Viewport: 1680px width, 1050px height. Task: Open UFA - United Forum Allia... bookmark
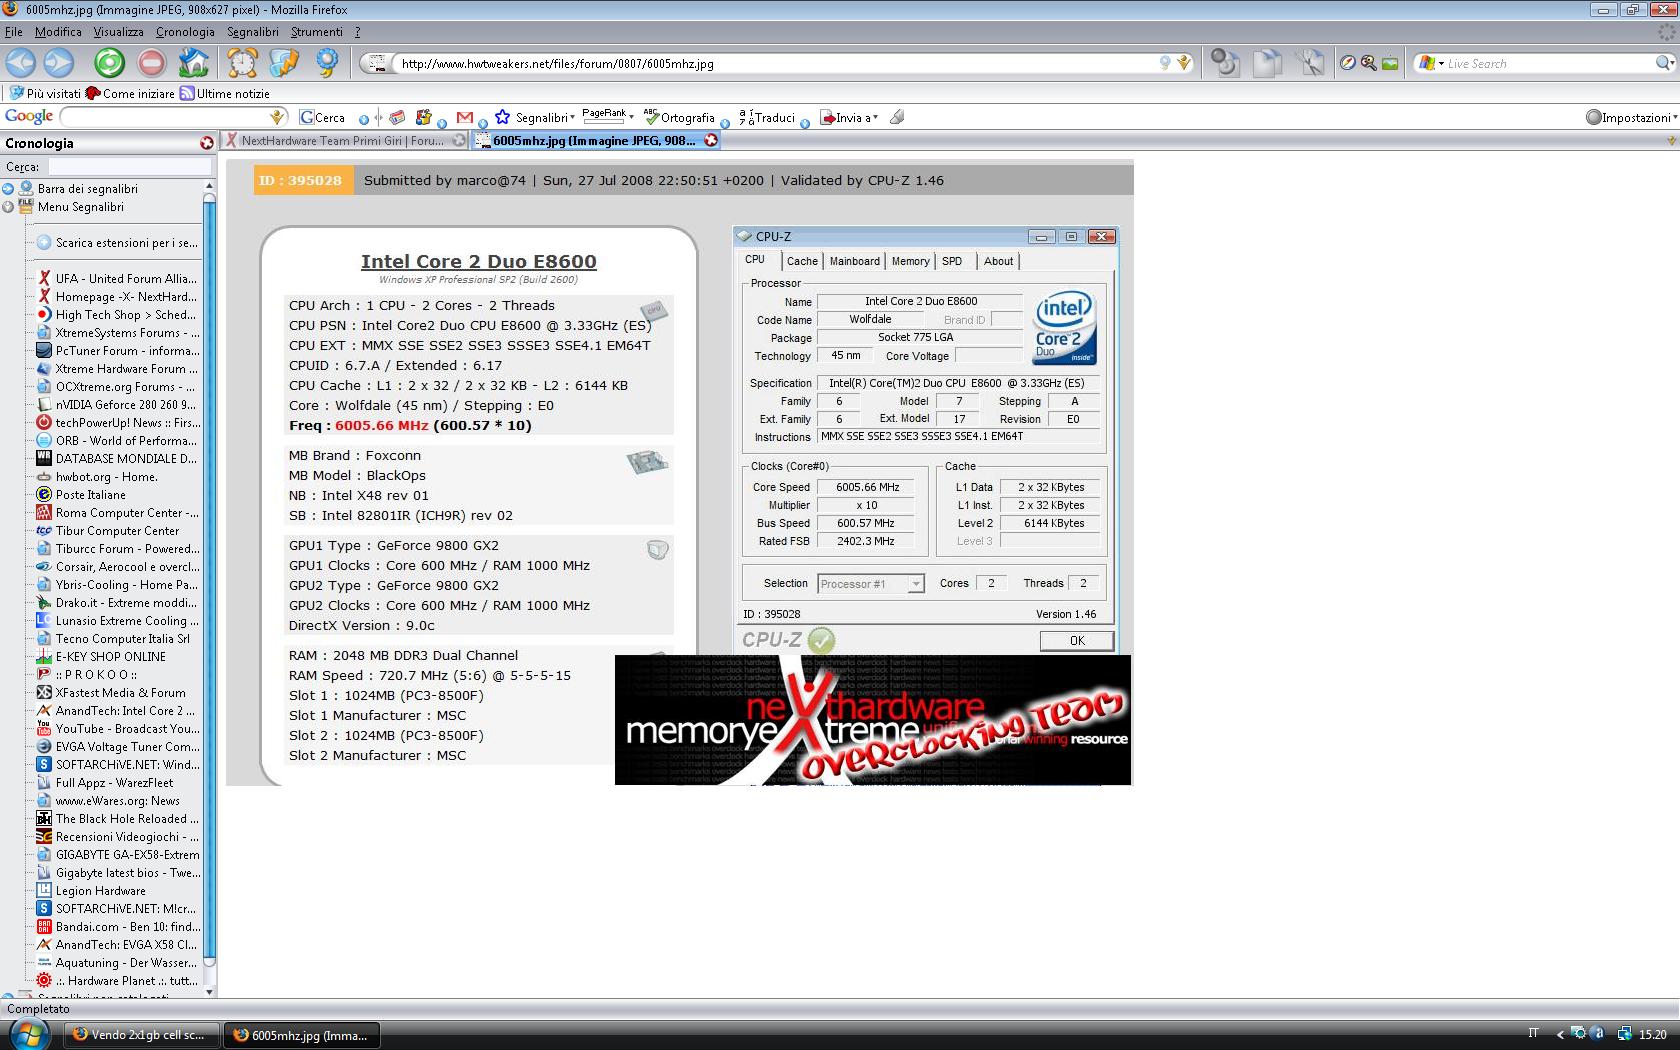[118, 279]
